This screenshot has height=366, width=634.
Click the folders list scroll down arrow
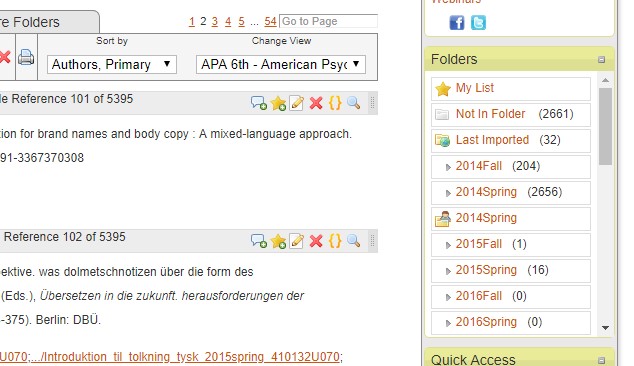pos(605,328)
